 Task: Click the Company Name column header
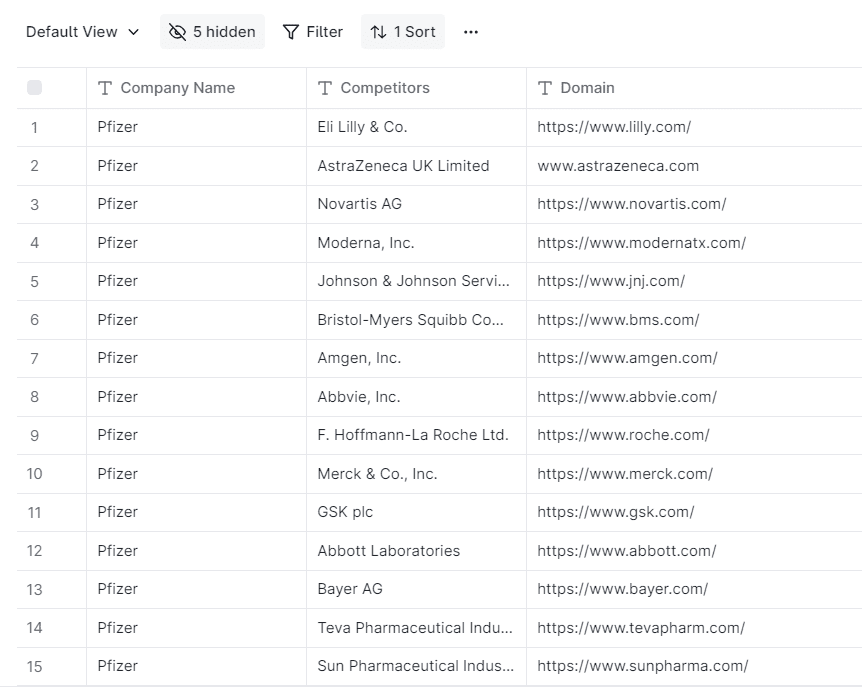click(196, 88)
